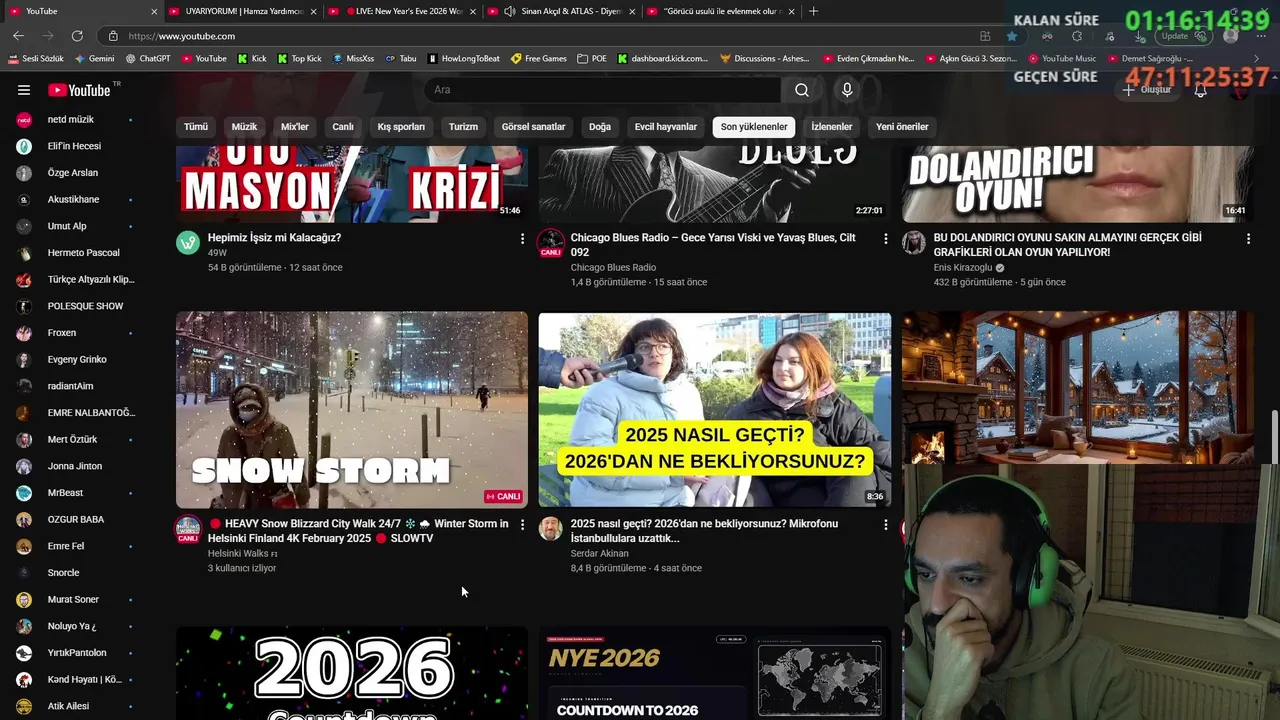Open the HowLongToBeat bookmark
Image resolution: width=1280 pixels, height=720 pixels.
tap(464, 59)
